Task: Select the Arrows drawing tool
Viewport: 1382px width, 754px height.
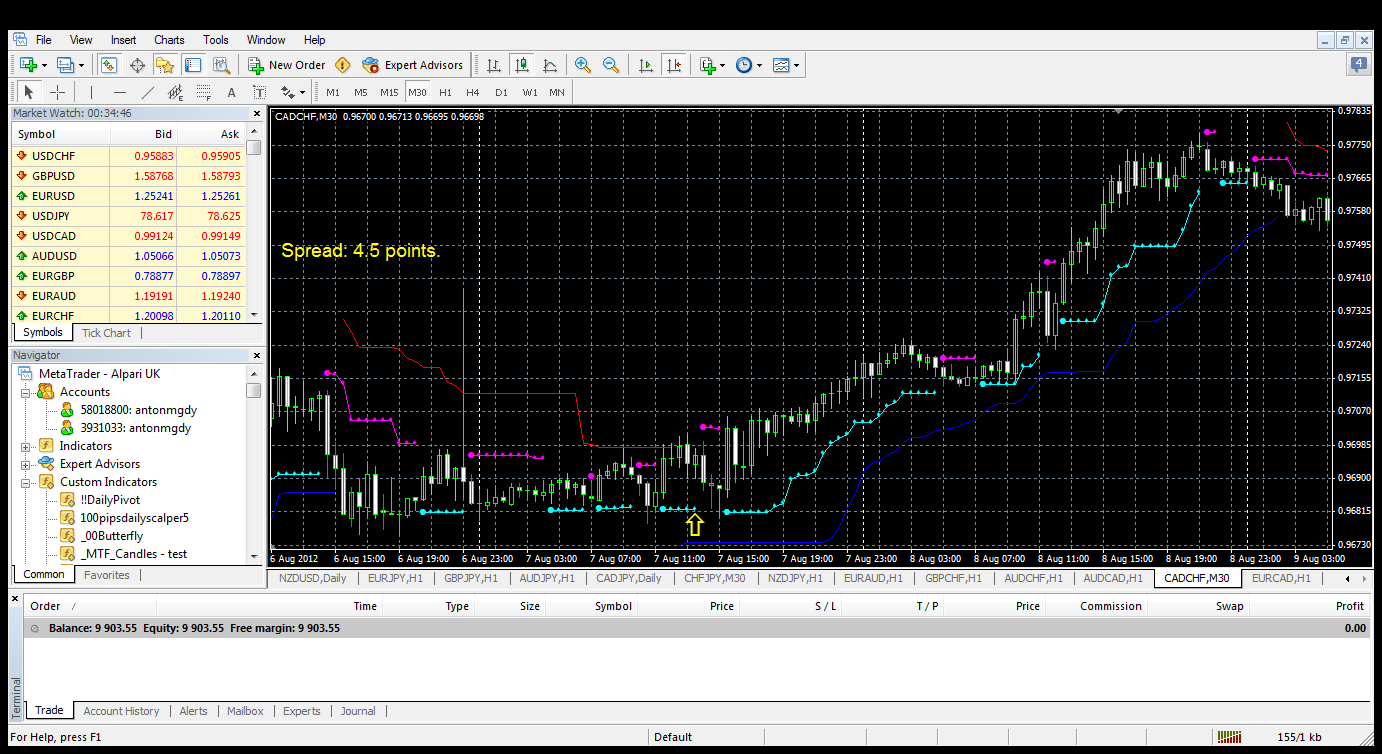Action: tap(287, 92)
